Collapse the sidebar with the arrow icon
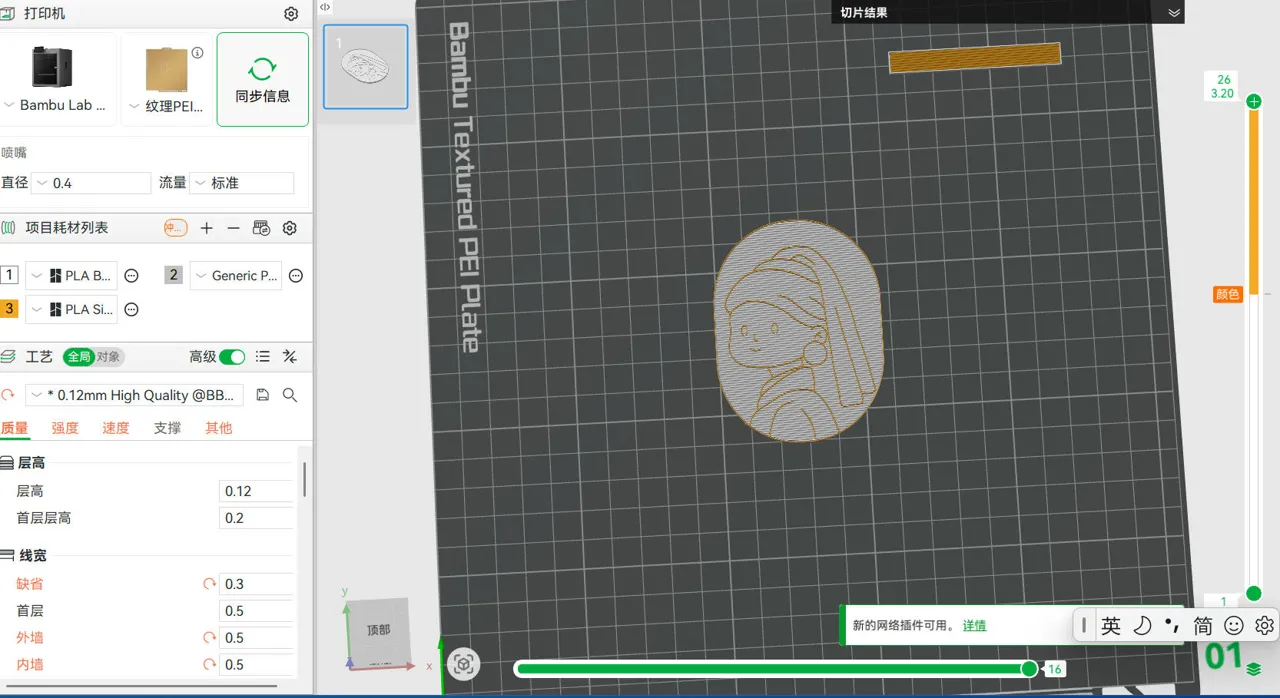 point(325,7)
